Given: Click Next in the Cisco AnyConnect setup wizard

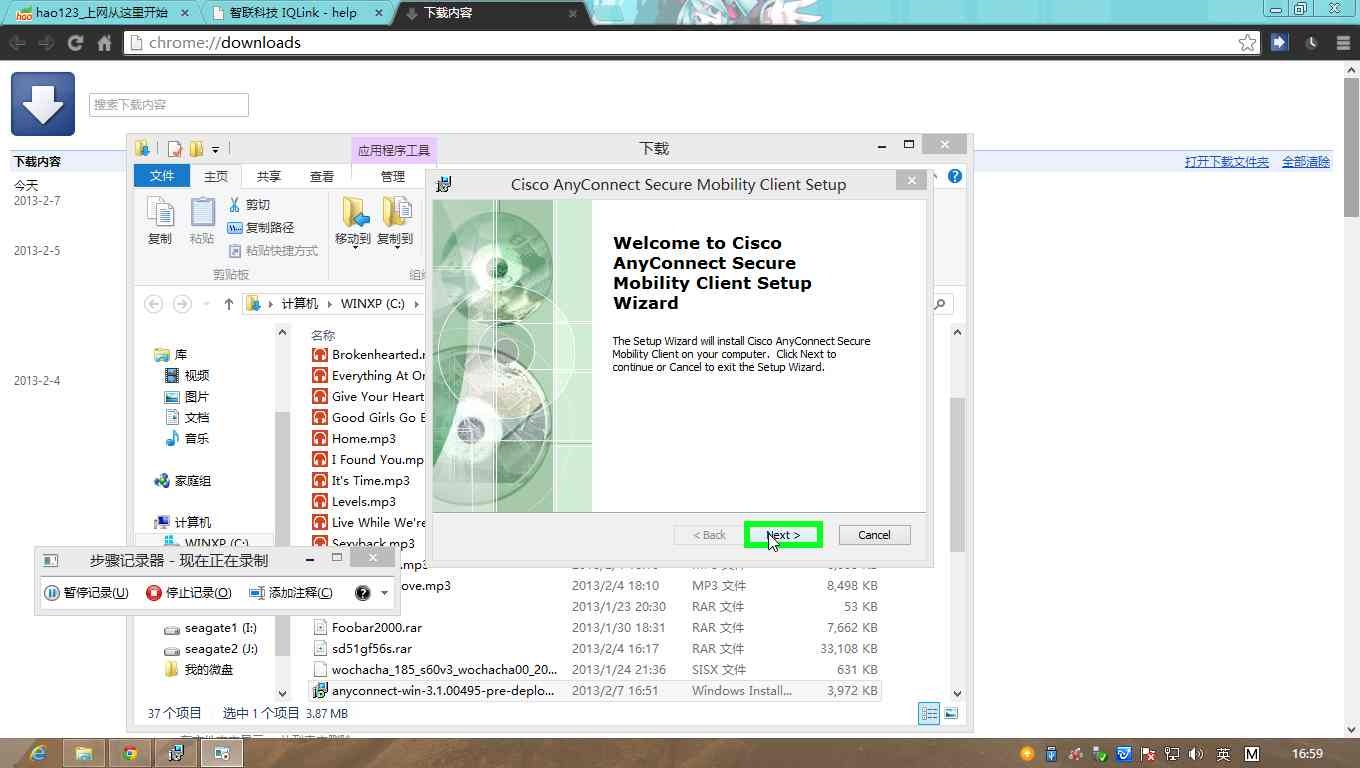Looking at the screenshot, I should pos(783,535).
